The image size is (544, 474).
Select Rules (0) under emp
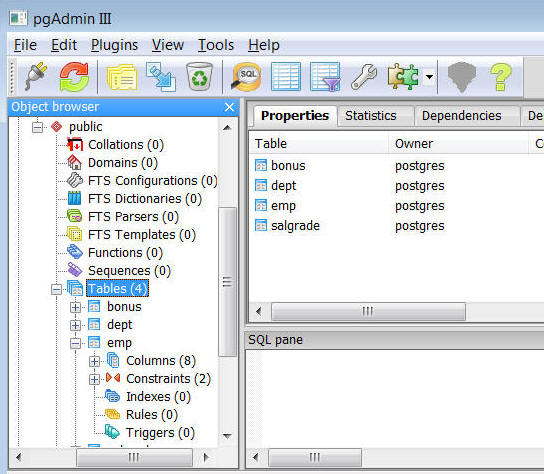coord(152,415)
